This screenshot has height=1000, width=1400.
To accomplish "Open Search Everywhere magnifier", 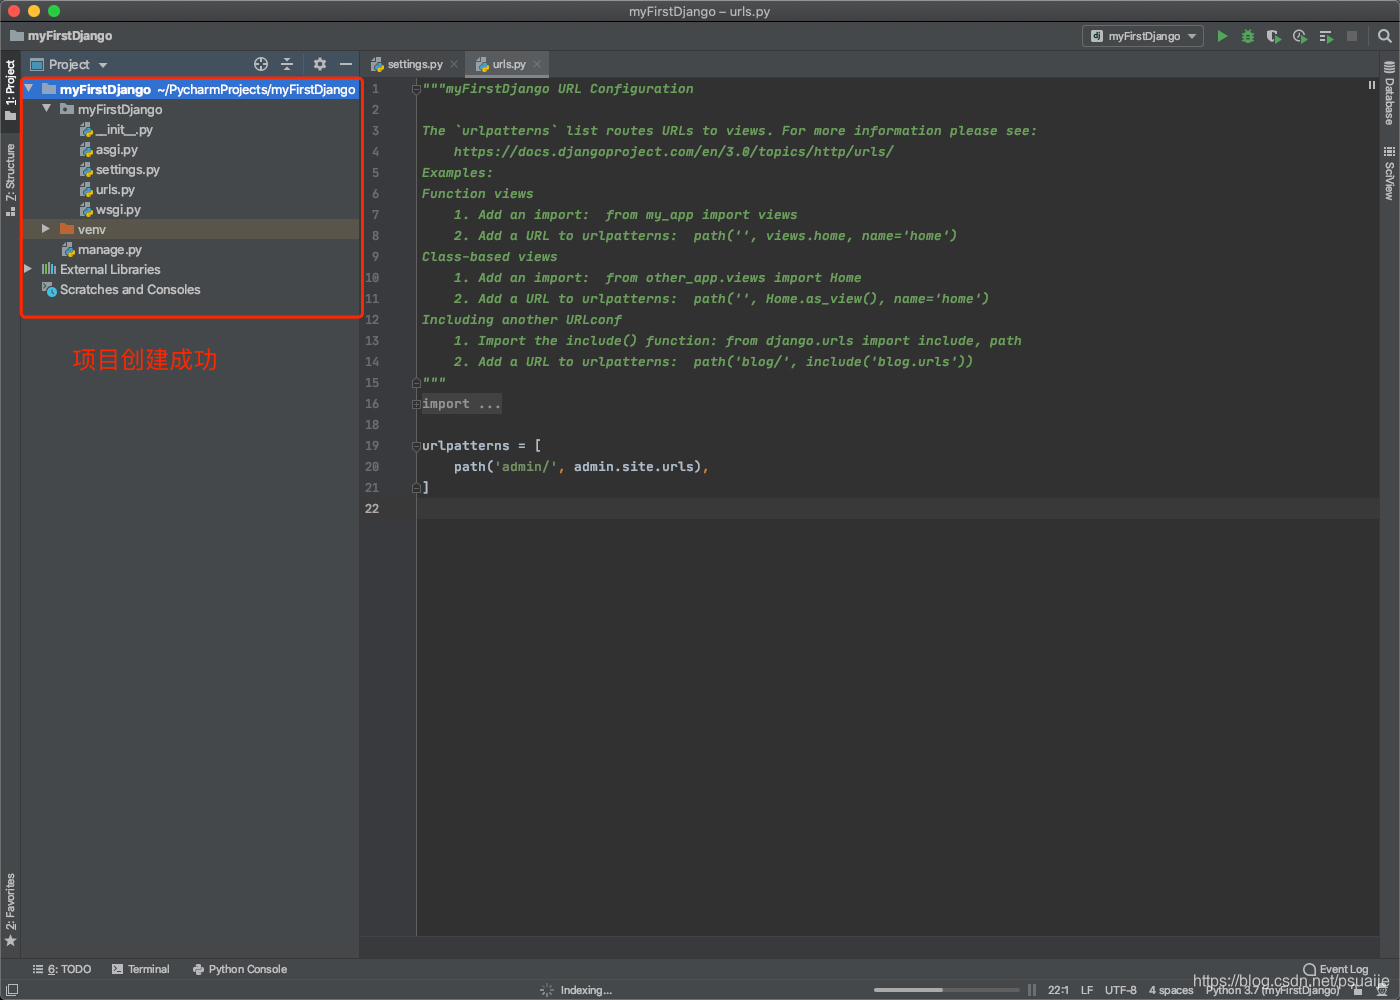I will [1385, 36].
